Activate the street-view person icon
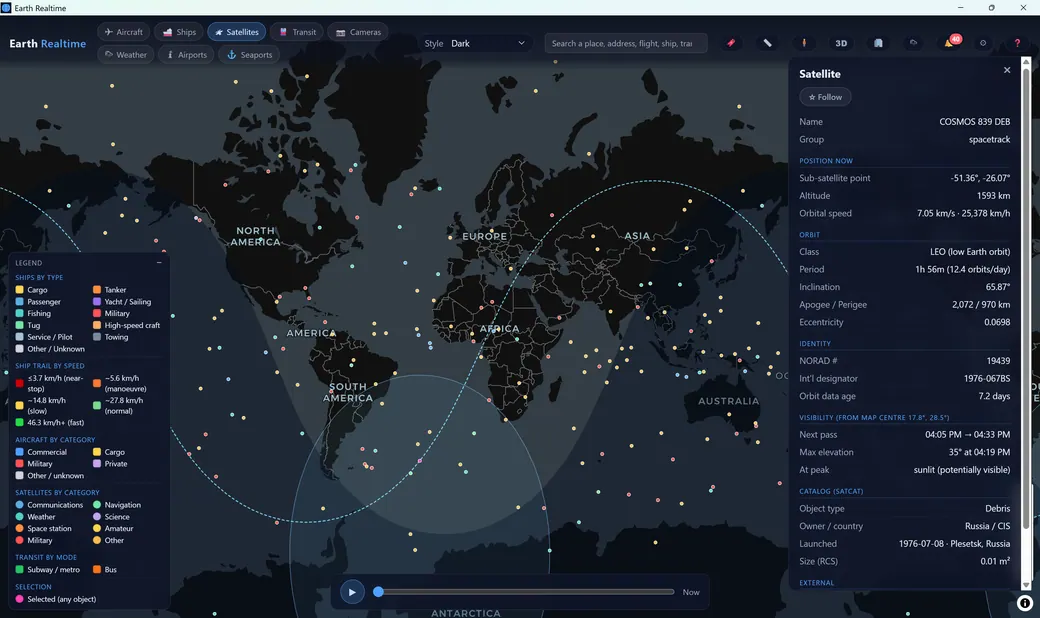 [804, 43]
